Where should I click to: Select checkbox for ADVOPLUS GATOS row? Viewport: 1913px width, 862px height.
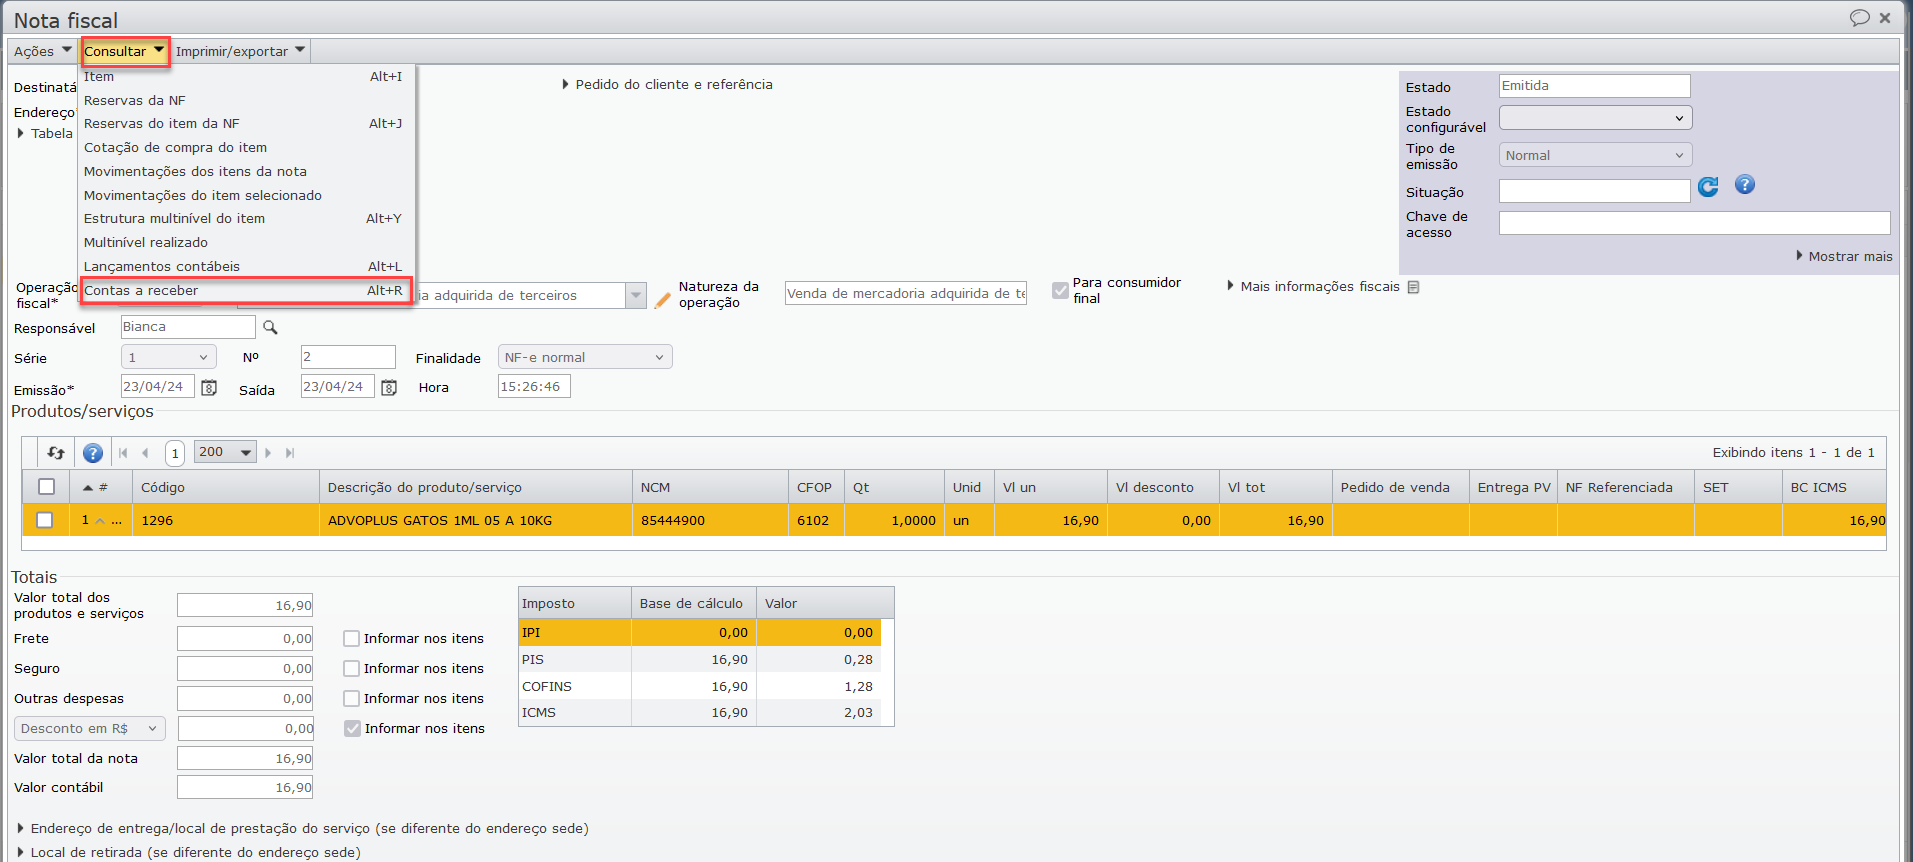(44, 520)
